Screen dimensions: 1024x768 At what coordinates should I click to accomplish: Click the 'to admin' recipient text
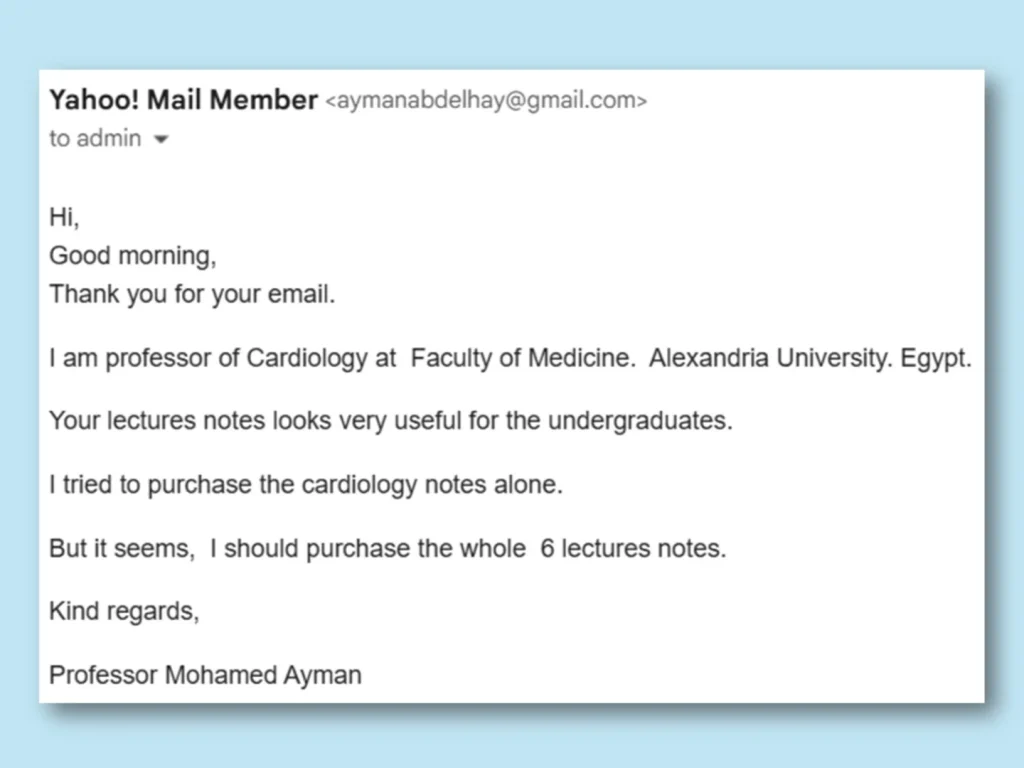coord(95,138)
